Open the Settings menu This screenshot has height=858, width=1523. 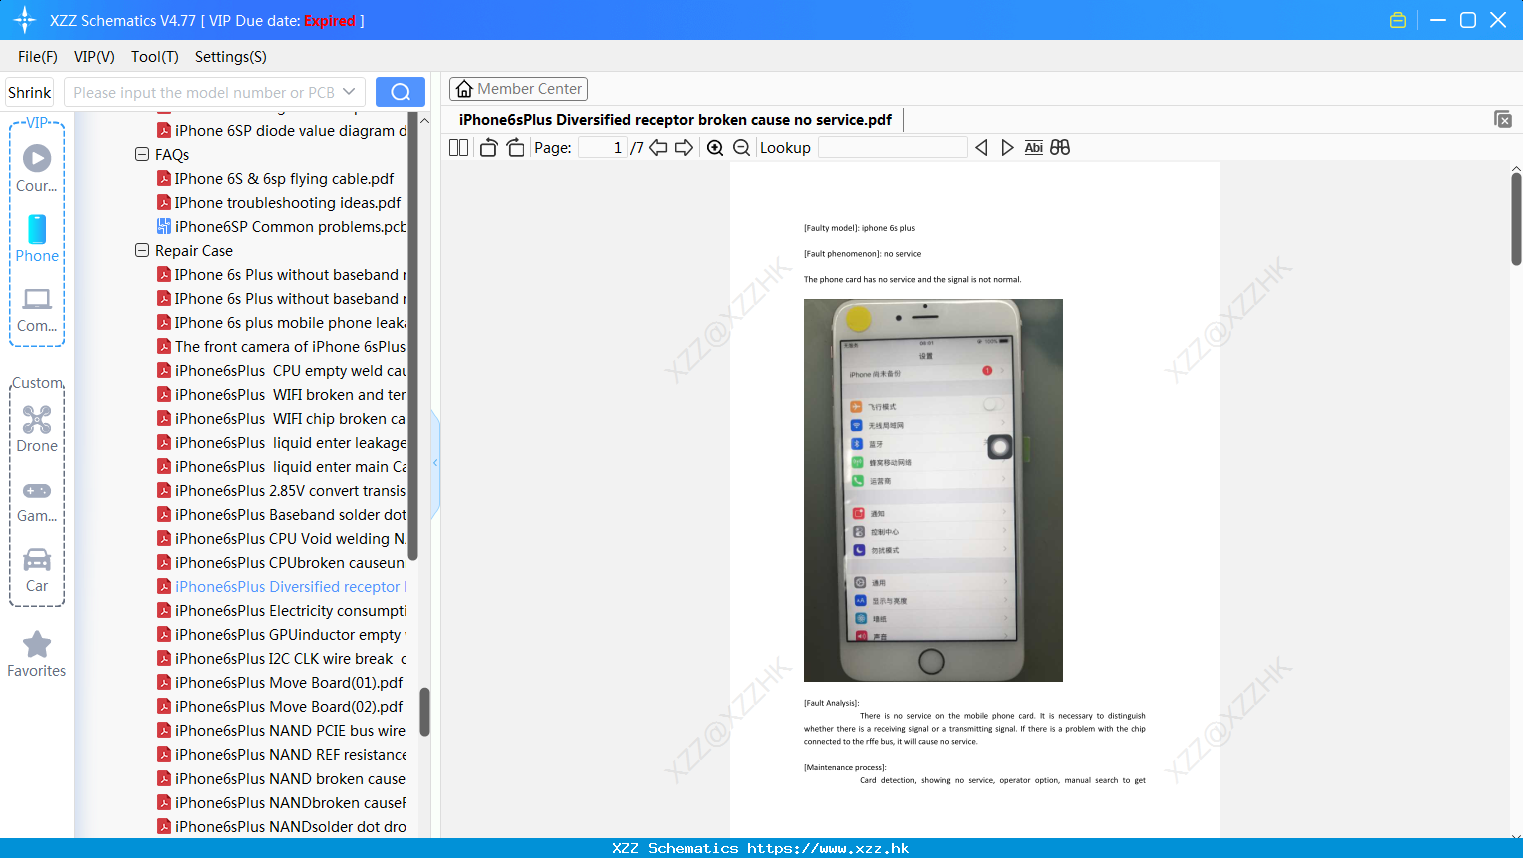(231, 57)
